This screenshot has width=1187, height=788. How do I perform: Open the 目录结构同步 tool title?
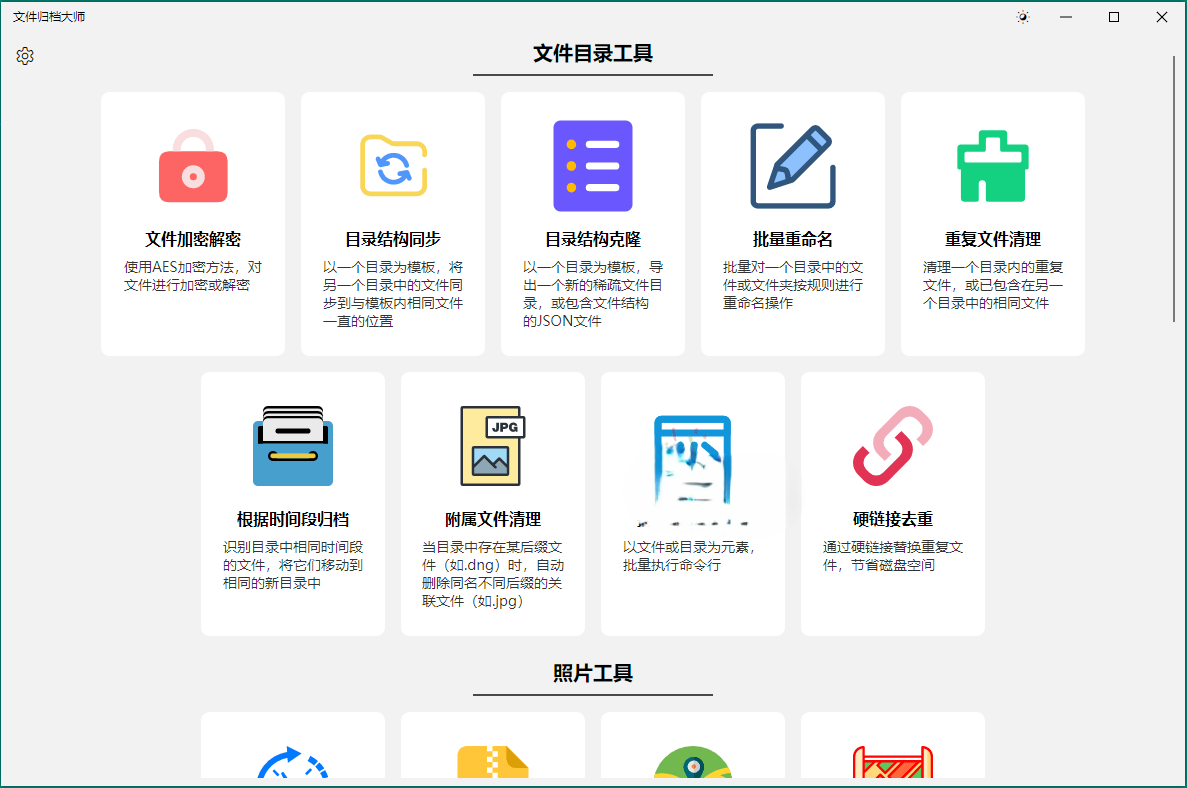(x=393, y=239)
